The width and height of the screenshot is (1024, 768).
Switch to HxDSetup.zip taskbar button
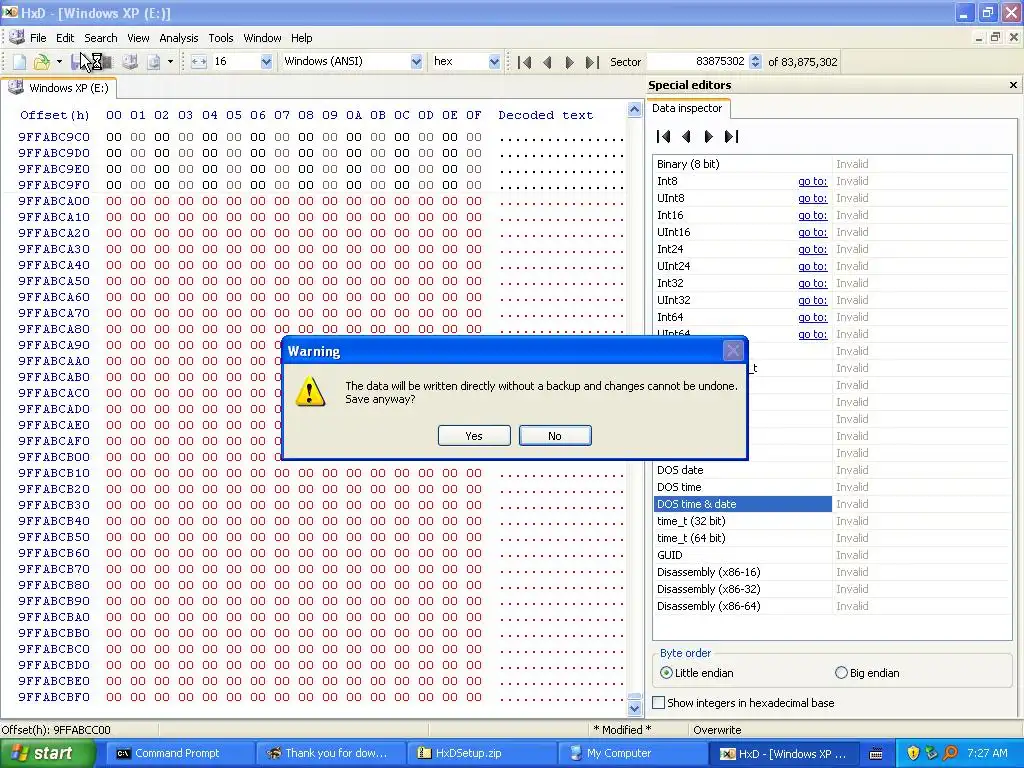(481, 754)
